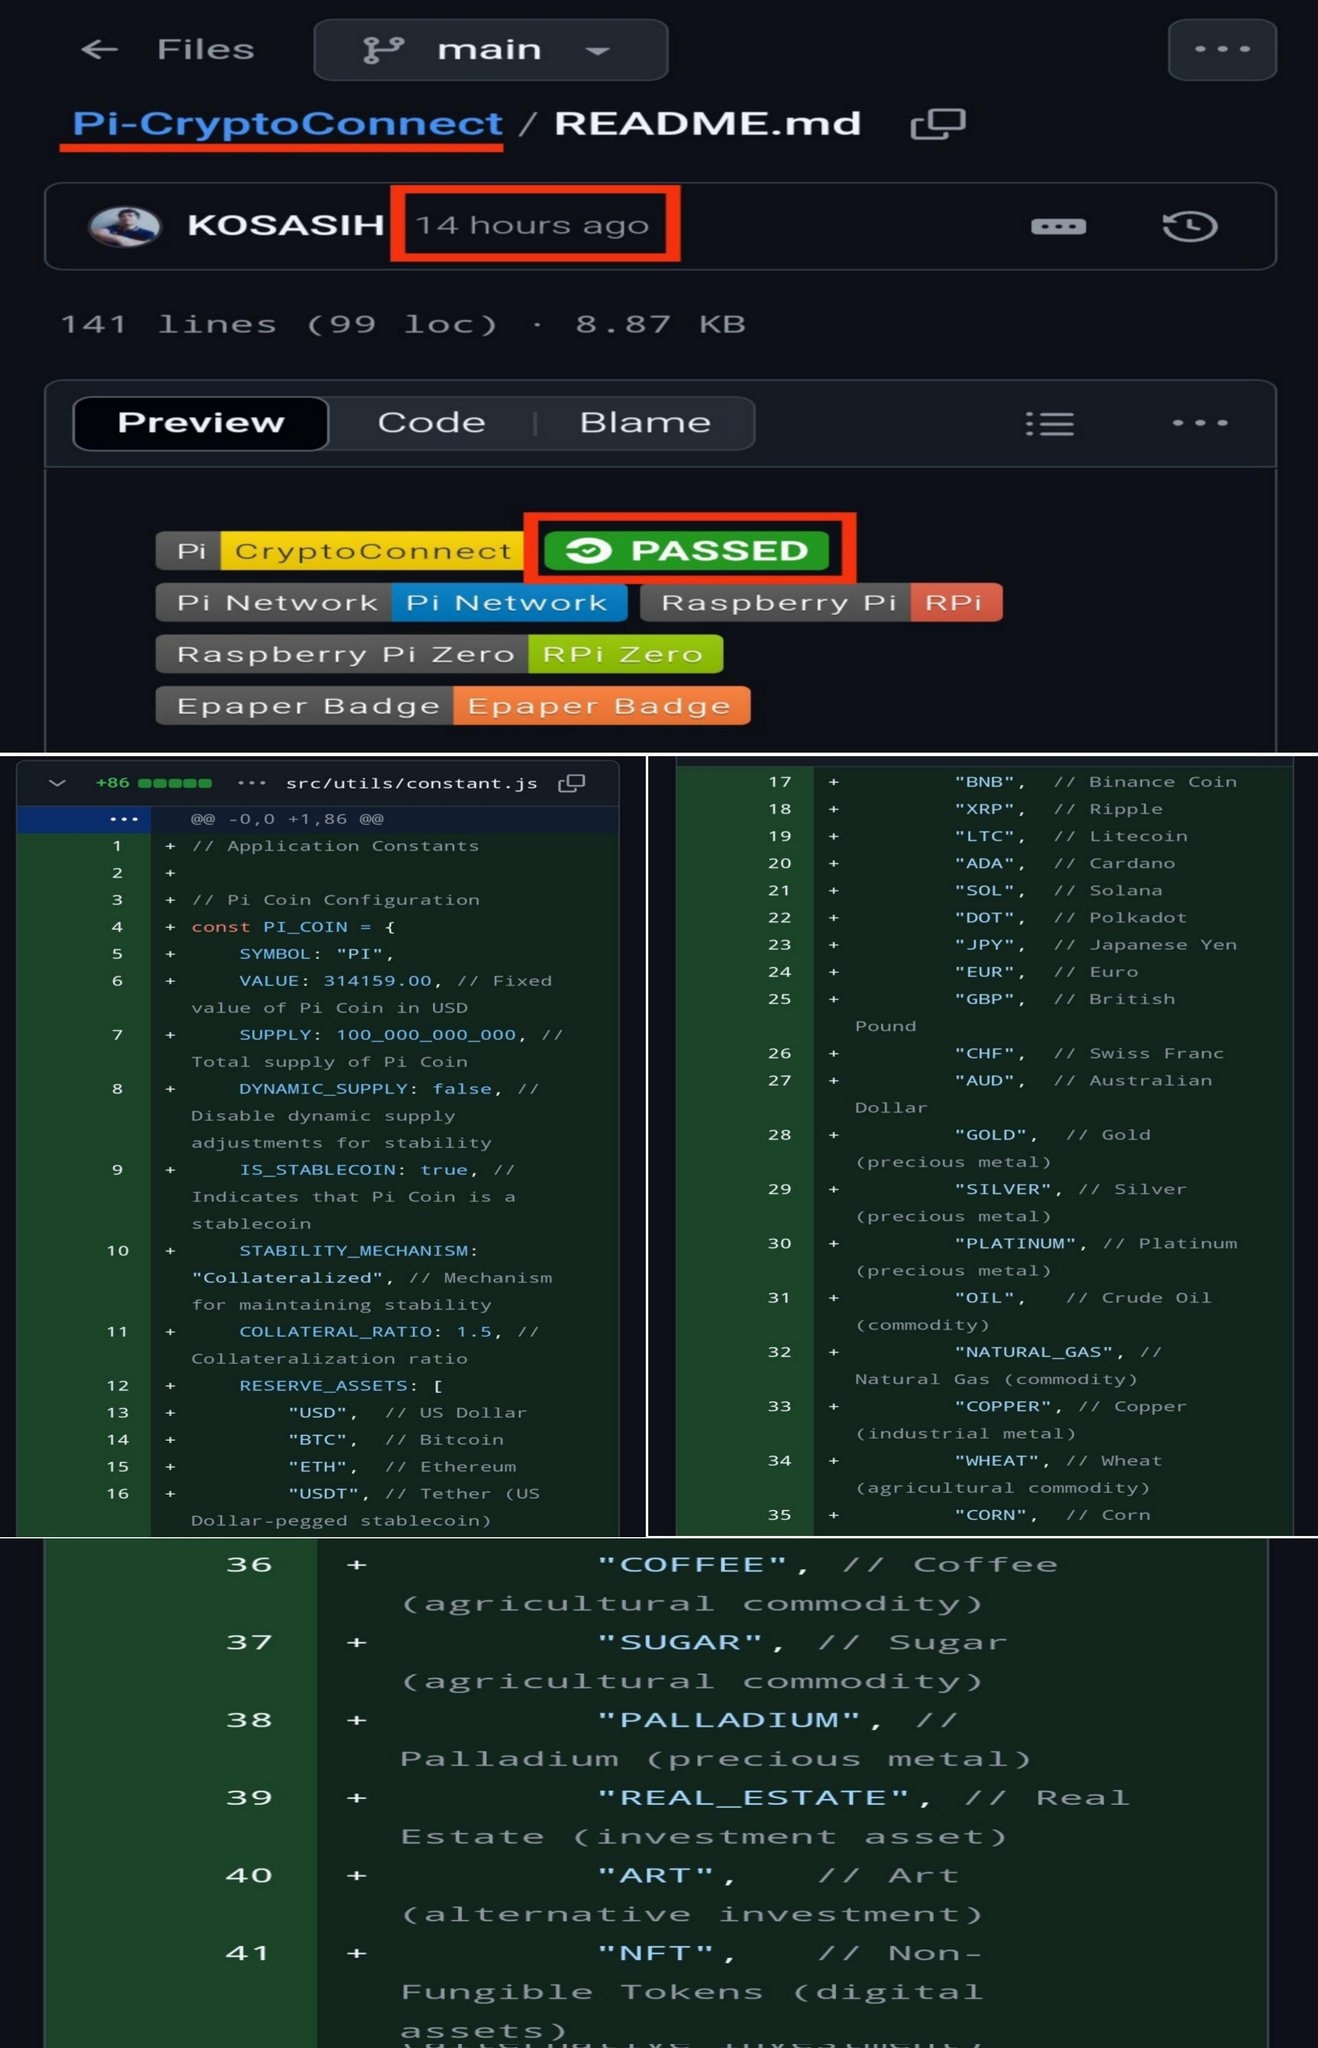1318x2048 pixels.
Task: Open the Pi Network badge
Action: (391, 602)
